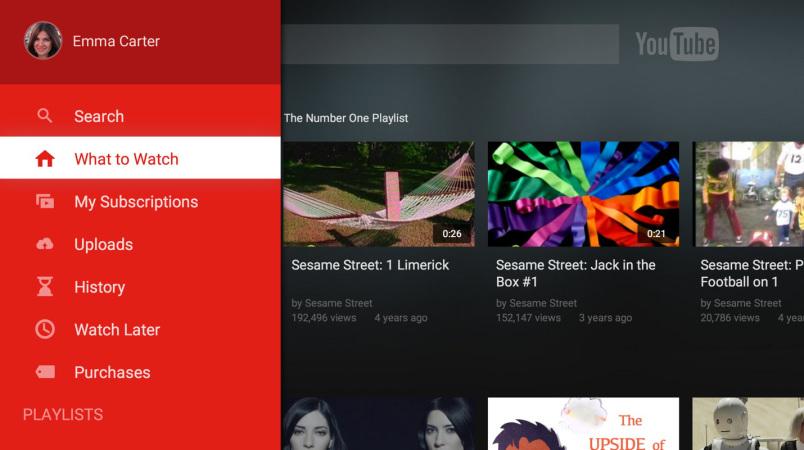
Task: Click the History hourglass icon
Action: point(45,287)
